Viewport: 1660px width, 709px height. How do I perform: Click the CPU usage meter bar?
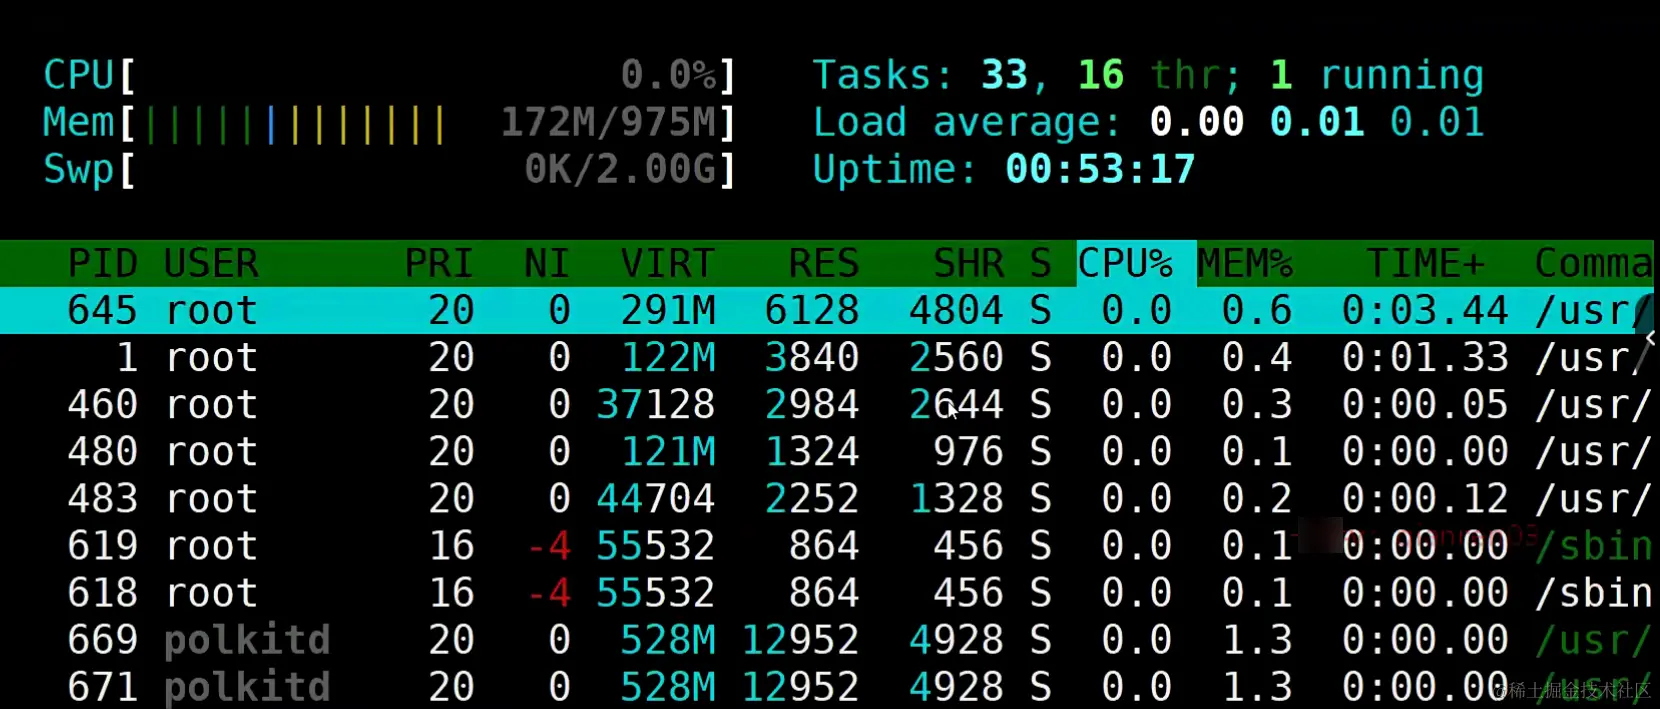389,75
